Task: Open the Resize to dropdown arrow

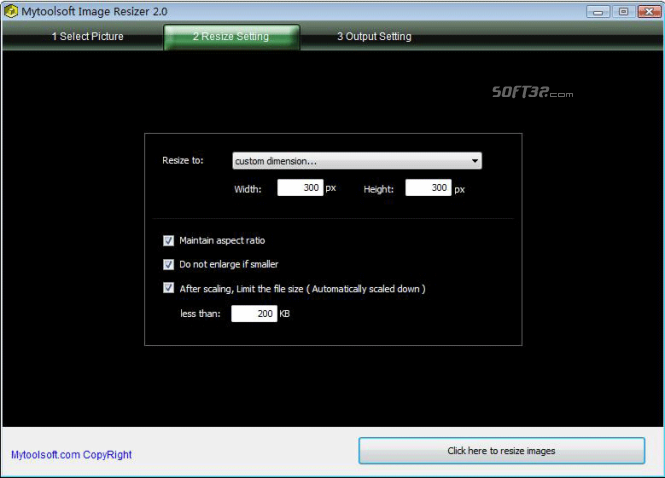Action: click(x=475, y=161)
